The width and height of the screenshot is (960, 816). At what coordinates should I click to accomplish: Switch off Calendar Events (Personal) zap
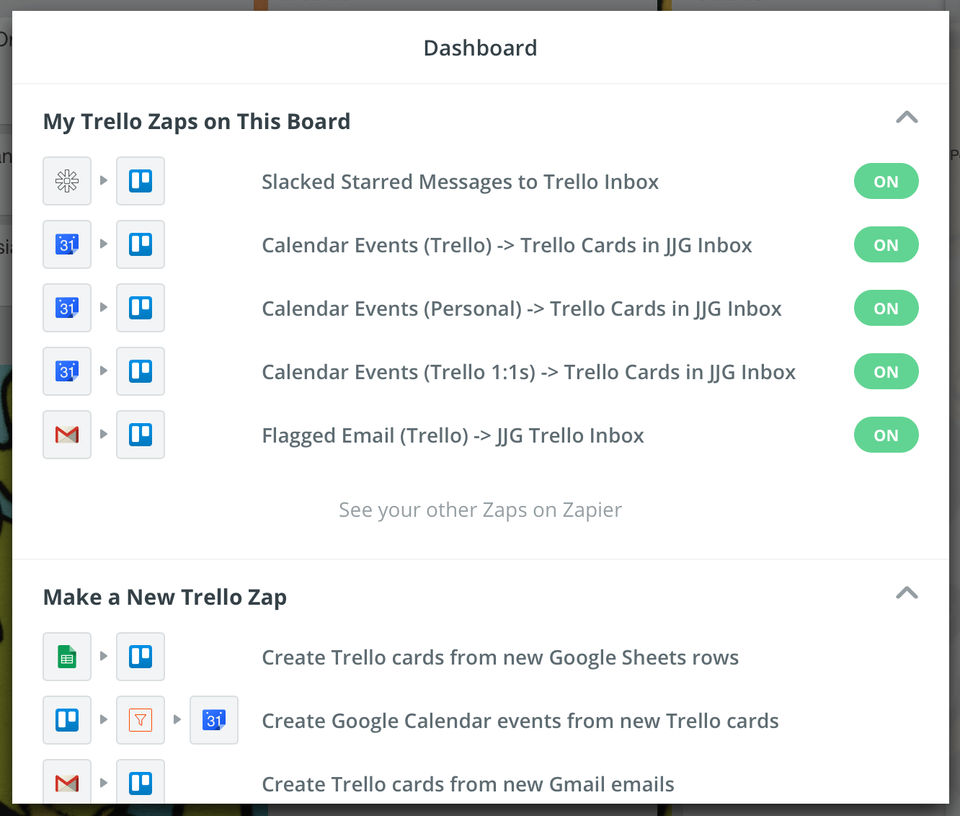point(886,308)
